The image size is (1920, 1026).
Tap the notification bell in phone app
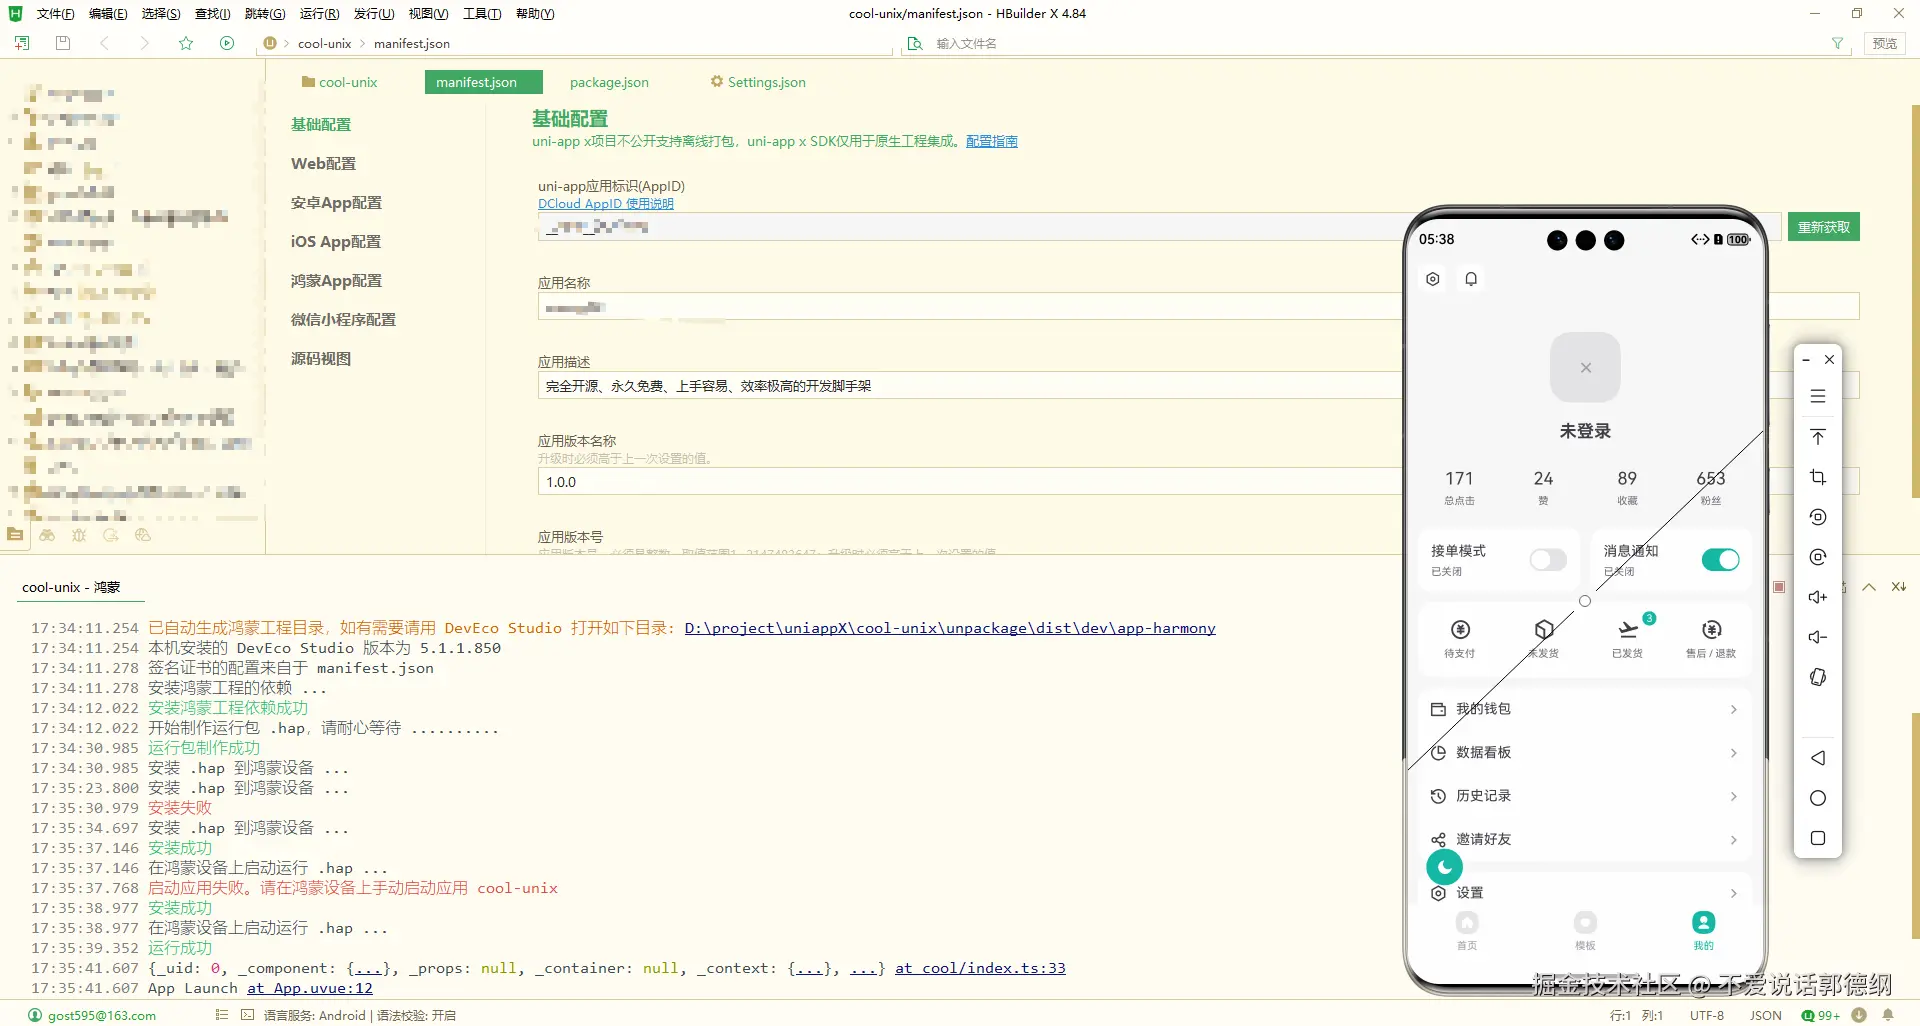point(1471,279)
